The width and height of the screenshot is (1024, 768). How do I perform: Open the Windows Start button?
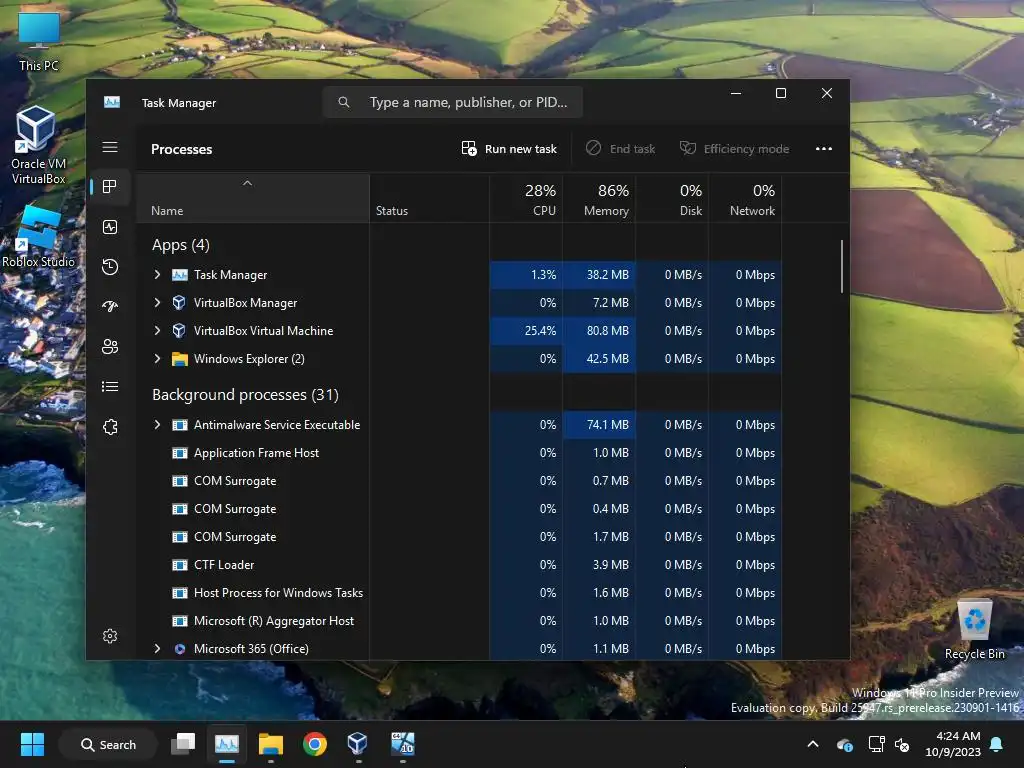point(32,744)
